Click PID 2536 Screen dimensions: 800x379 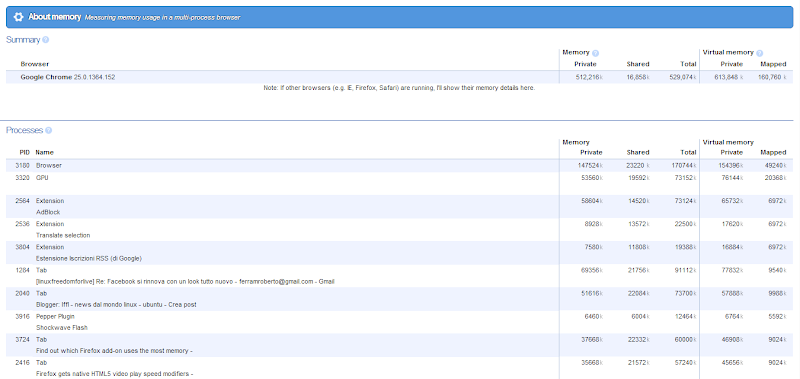click(x=23, y=224)
